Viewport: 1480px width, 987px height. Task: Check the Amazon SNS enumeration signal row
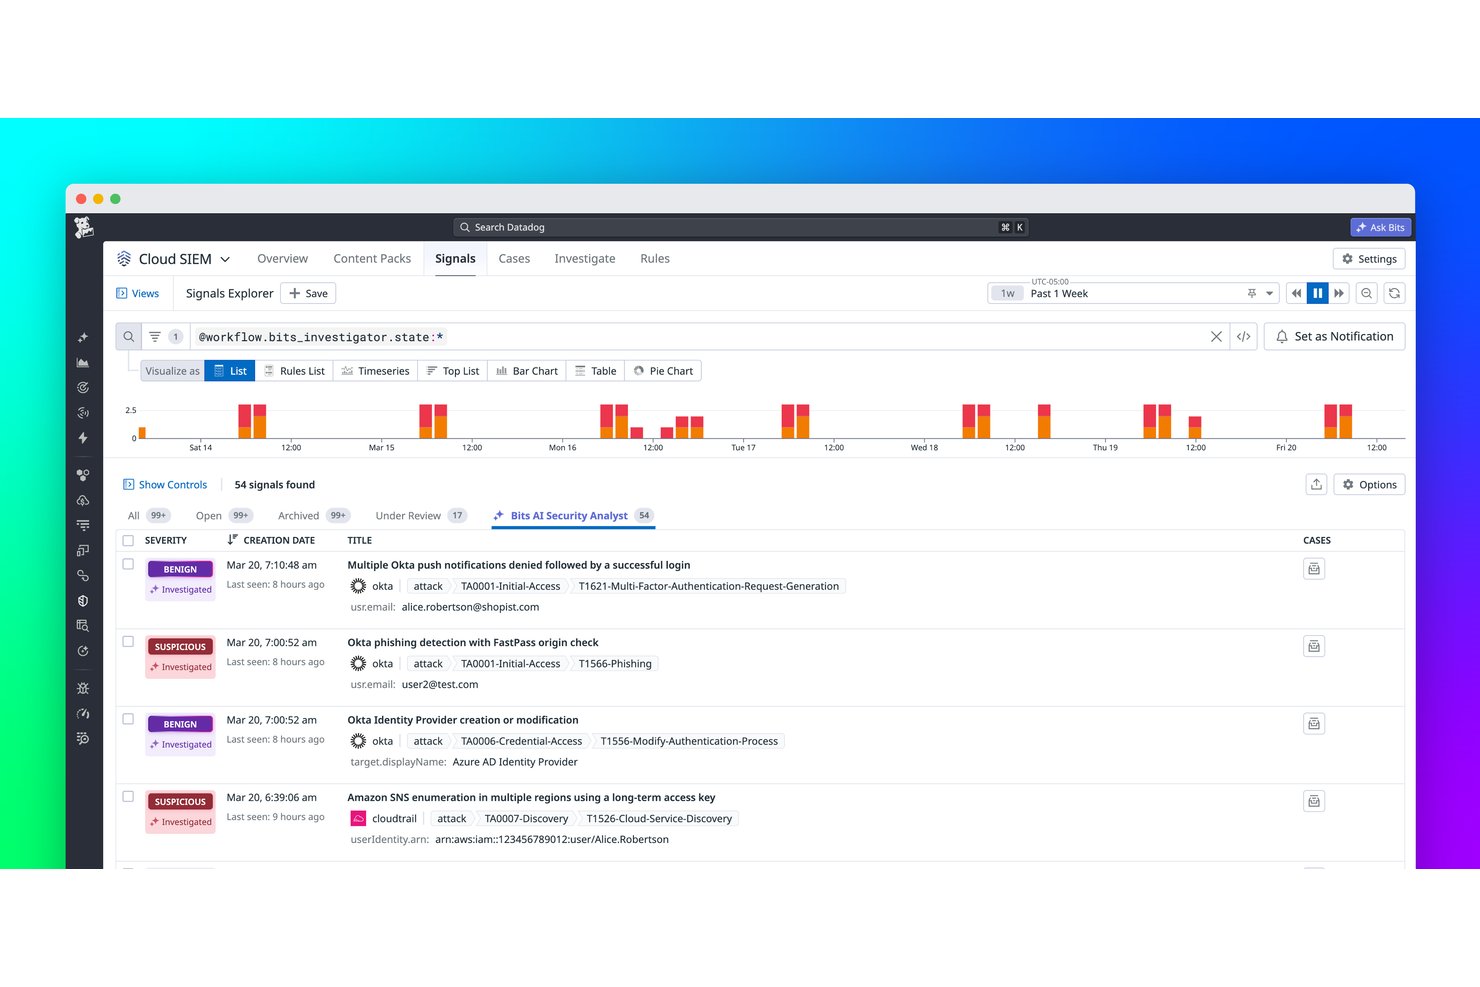point(128,796)
